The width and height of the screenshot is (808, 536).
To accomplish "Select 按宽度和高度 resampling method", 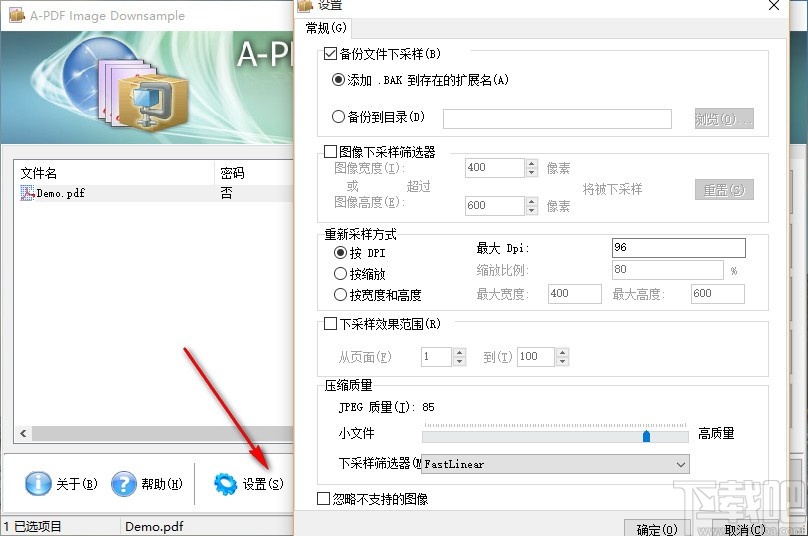I will point(340,295).
